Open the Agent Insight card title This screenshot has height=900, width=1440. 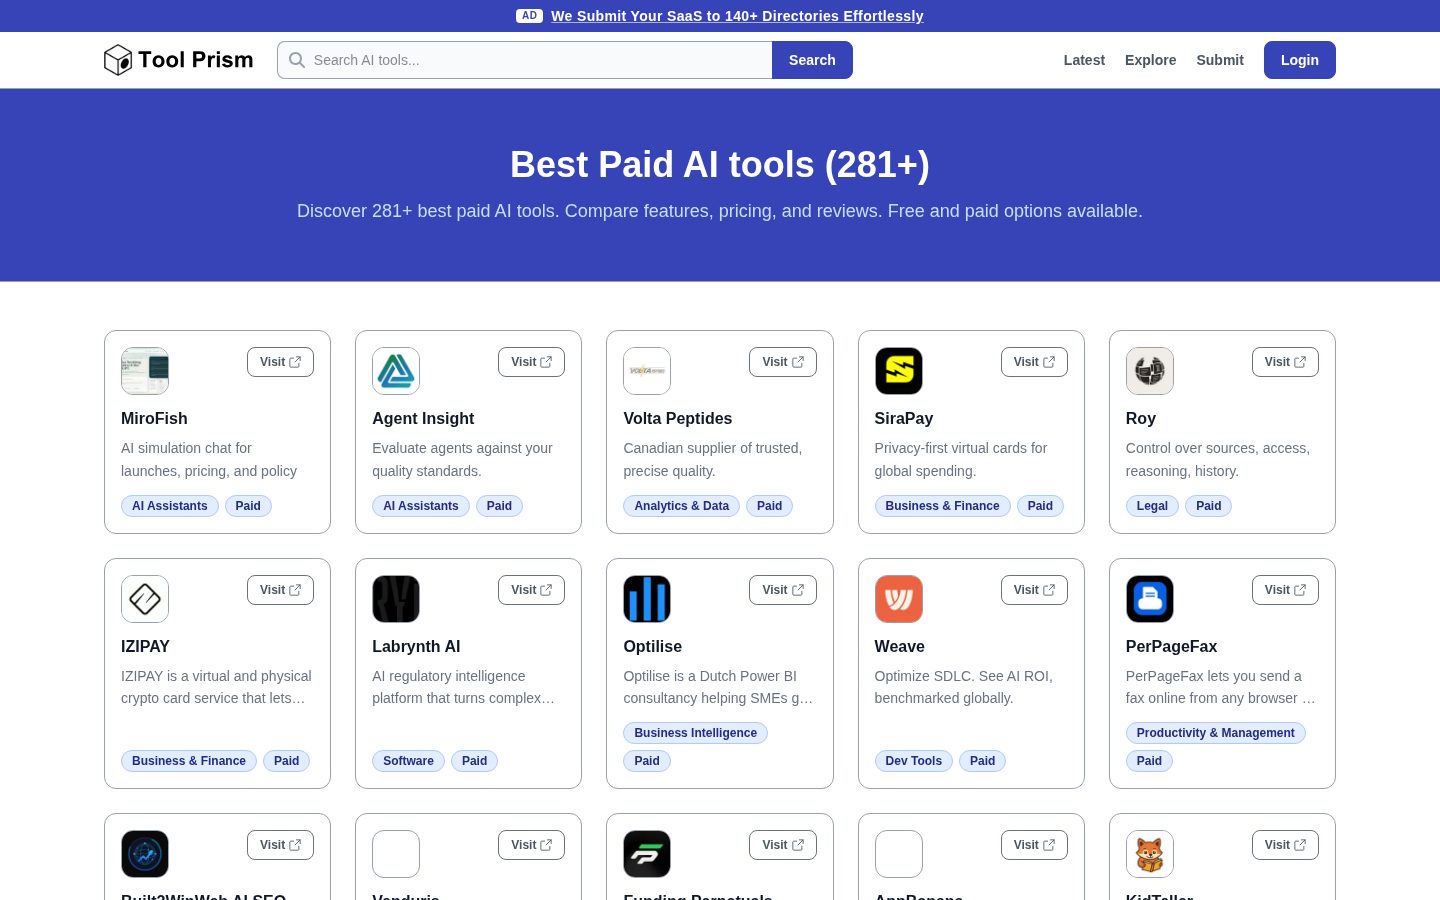pyautogui.click(x=423, y=418)
